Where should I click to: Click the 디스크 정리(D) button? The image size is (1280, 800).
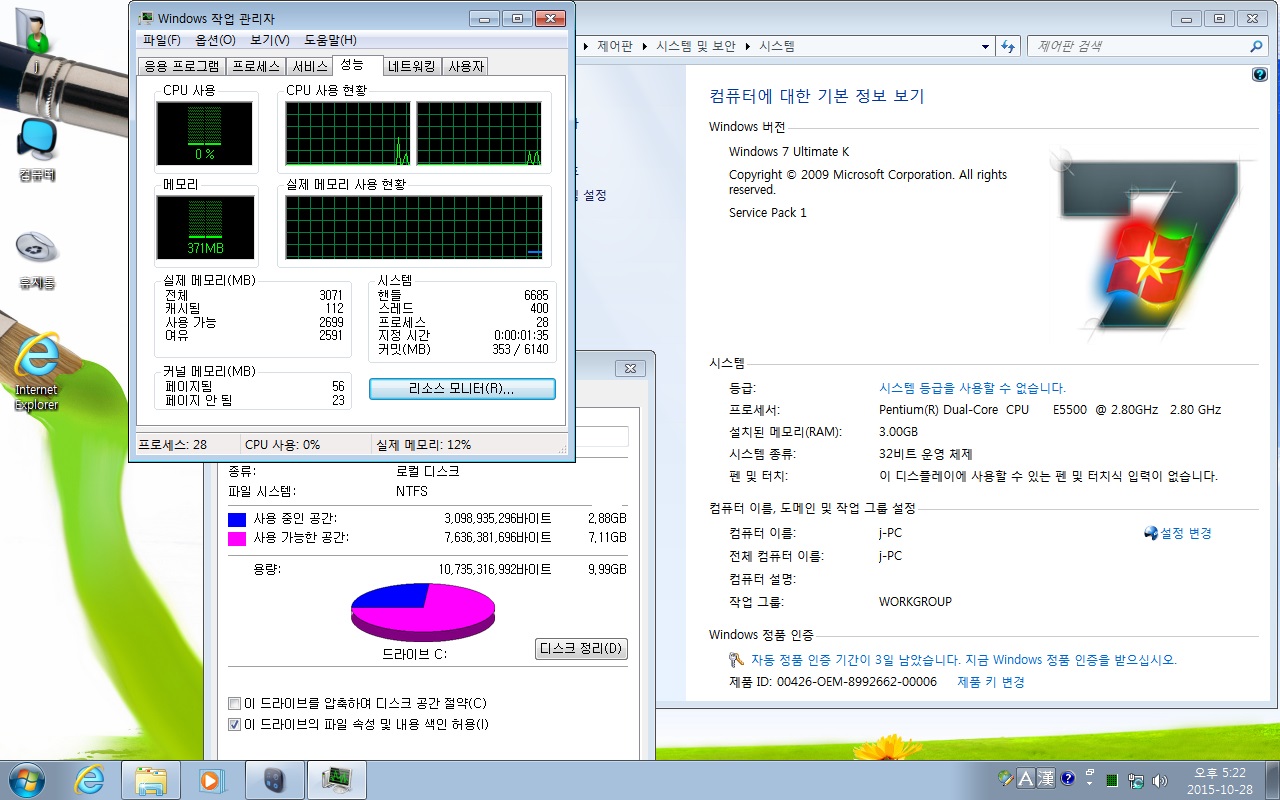[x=582, y=649]
